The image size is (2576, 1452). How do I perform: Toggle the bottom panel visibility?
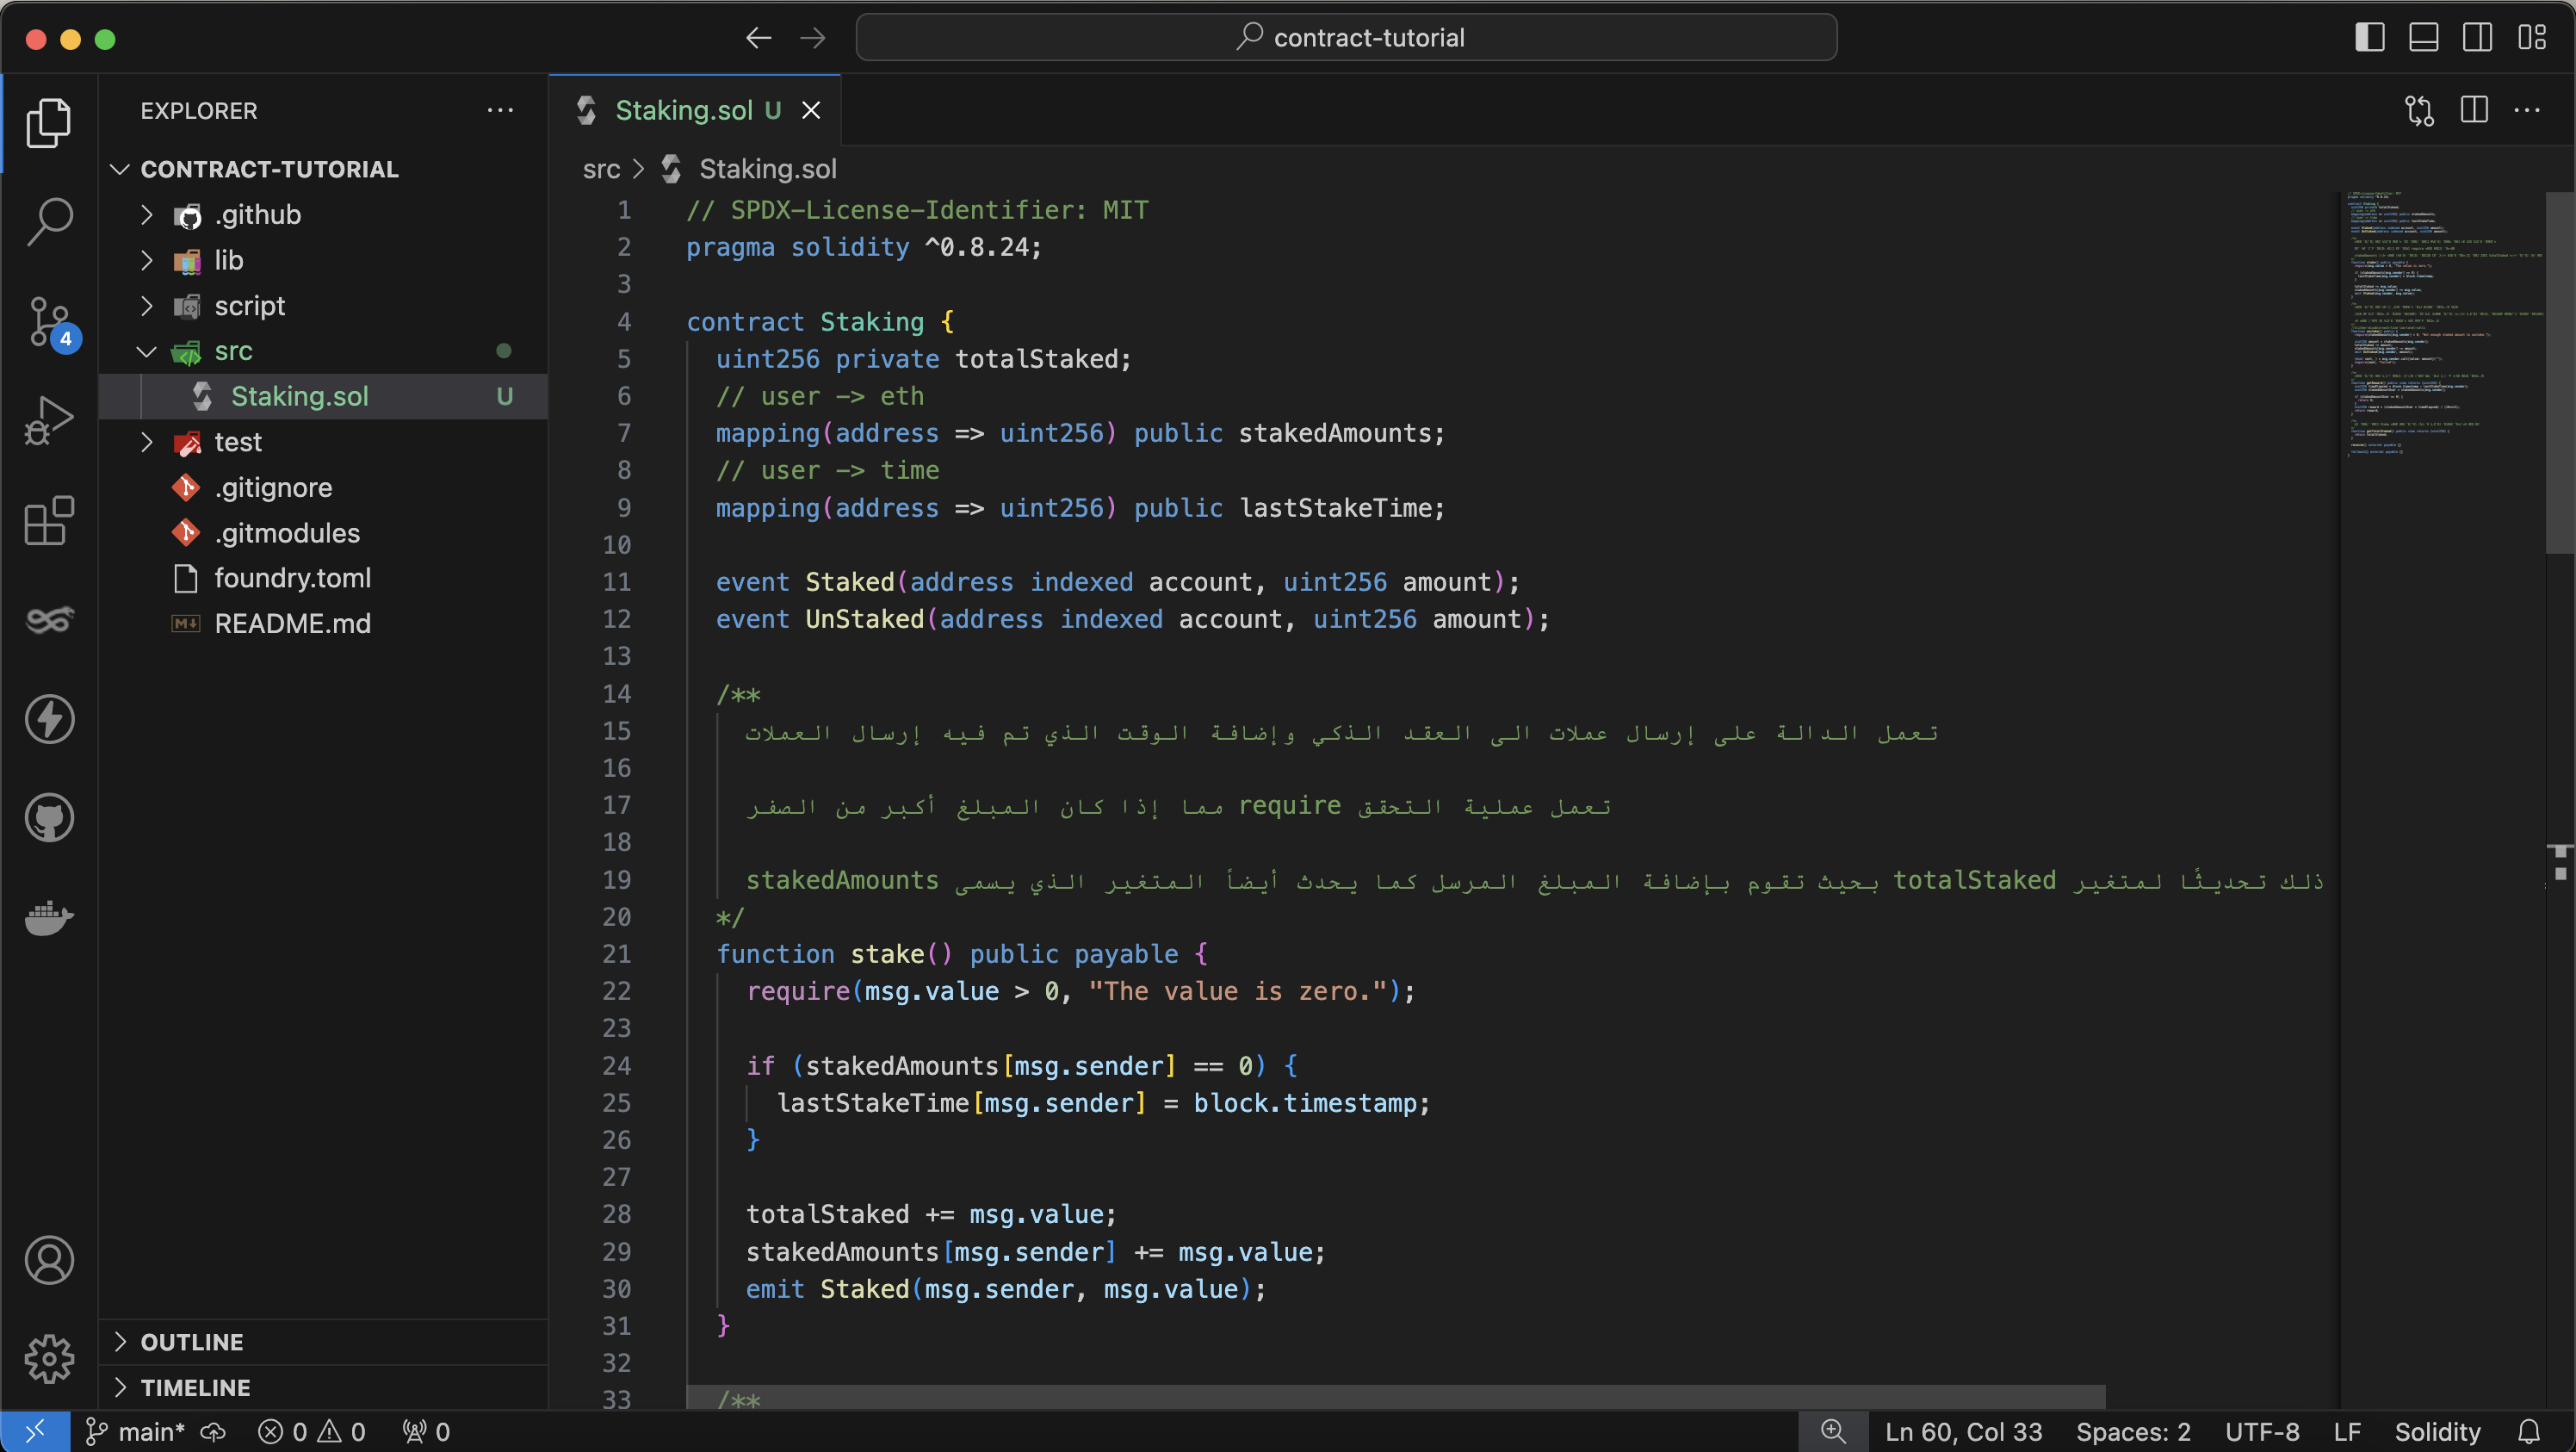point(2423,38)
